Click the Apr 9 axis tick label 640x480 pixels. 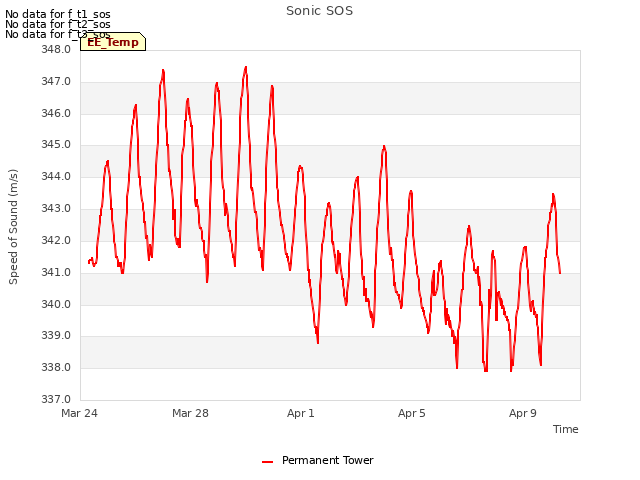[x=522, y=413]
